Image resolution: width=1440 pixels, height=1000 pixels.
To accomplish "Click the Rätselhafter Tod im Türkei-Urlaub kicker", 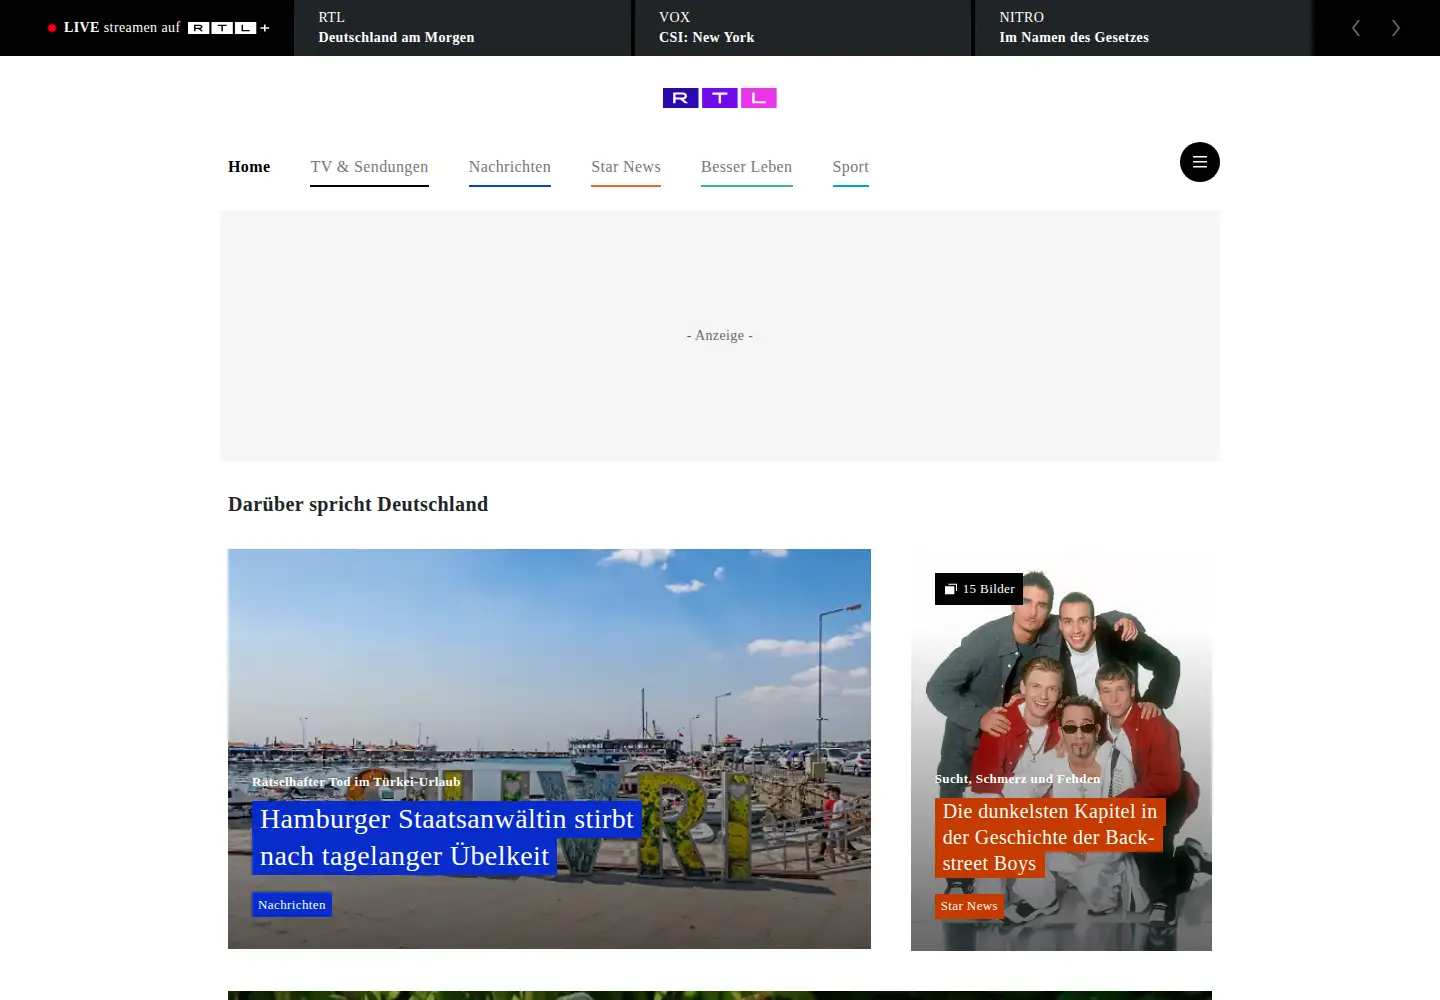I will point(356,782).
